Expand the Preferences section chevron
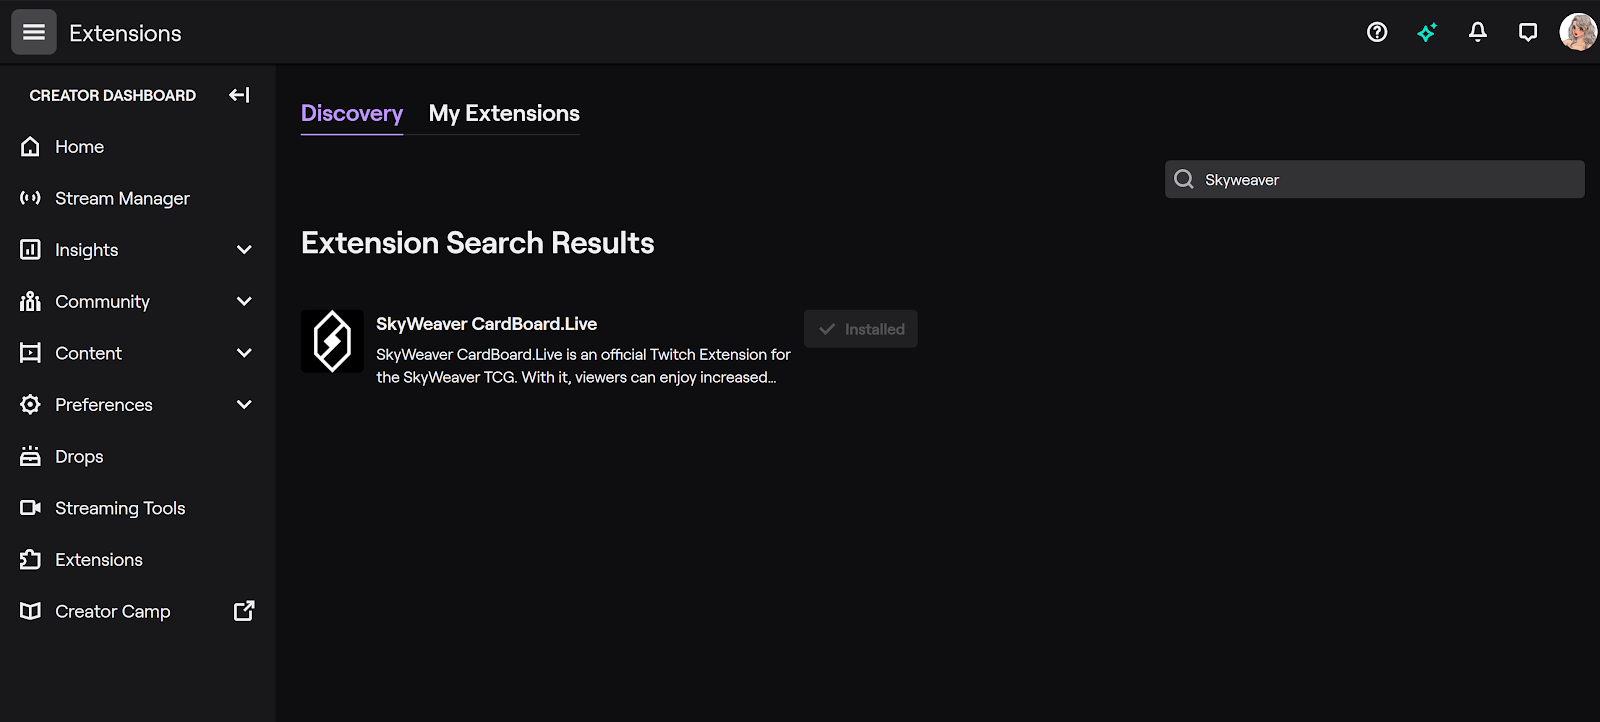 (x=244, y=404)
